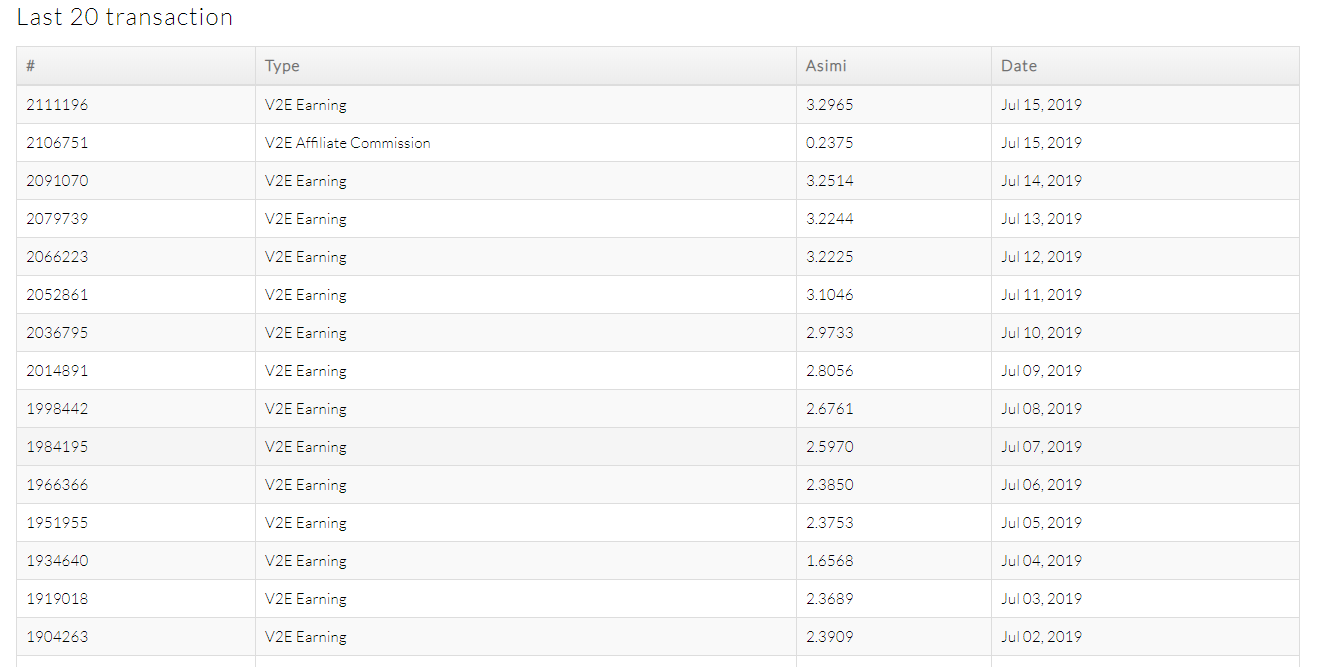Click the Jul 07, 2019 date cell

click(1041, 447)
